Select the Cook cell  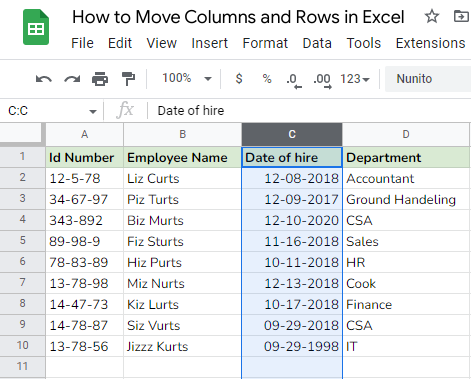pos(406,283)
